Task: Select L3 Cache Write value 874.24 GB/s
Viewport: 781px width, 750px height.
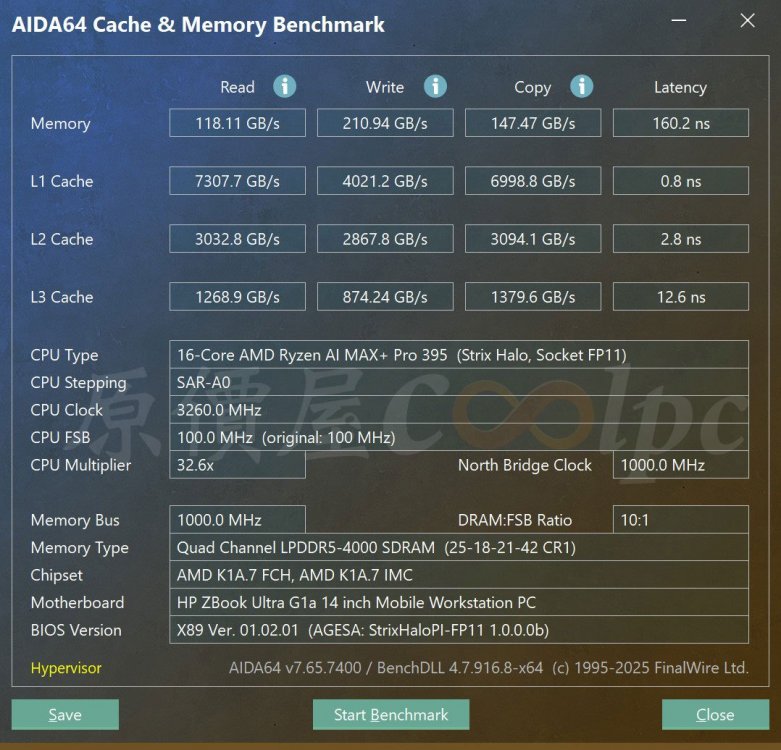Action: (x=385, y=297)
